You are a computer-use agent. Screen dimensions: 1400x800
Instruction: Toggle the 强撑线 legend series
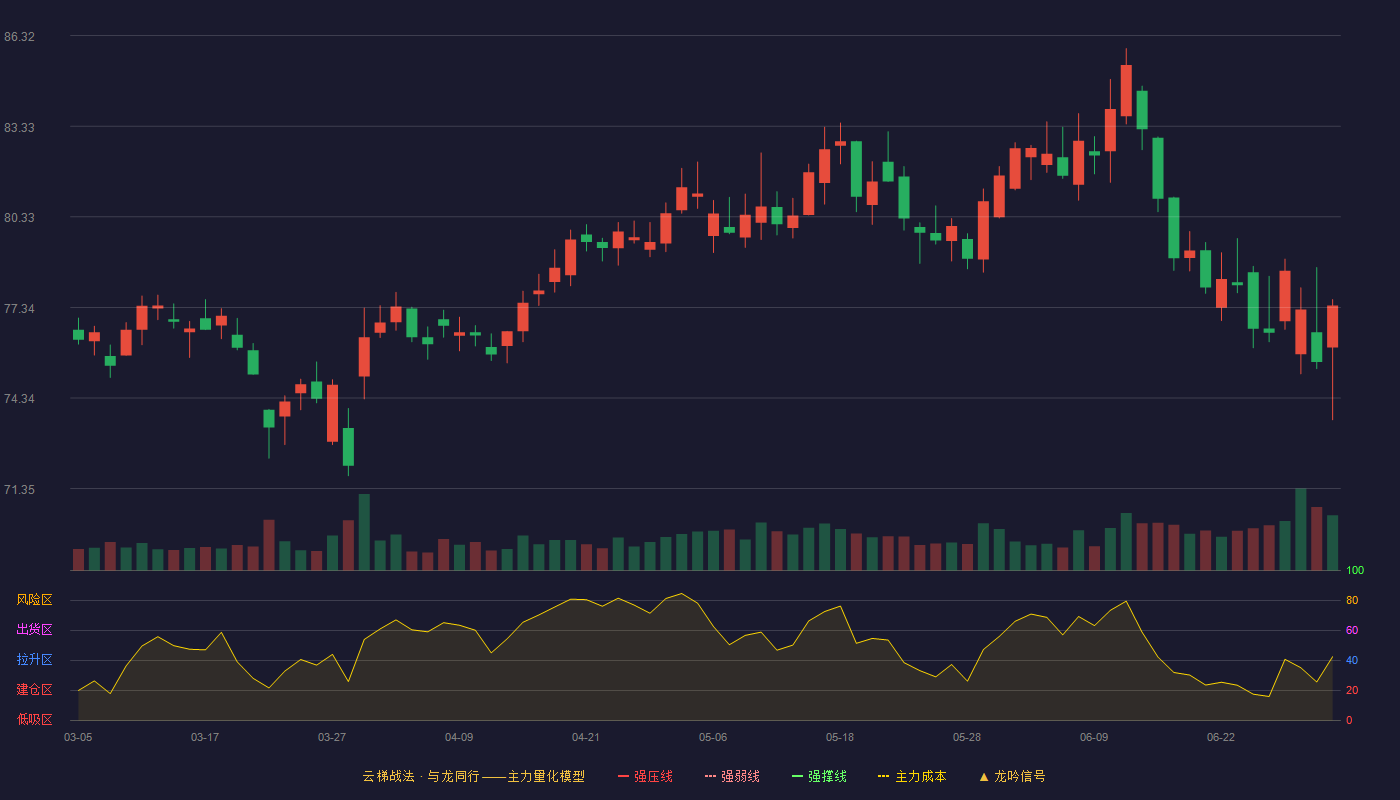click(x=819, y=776)
